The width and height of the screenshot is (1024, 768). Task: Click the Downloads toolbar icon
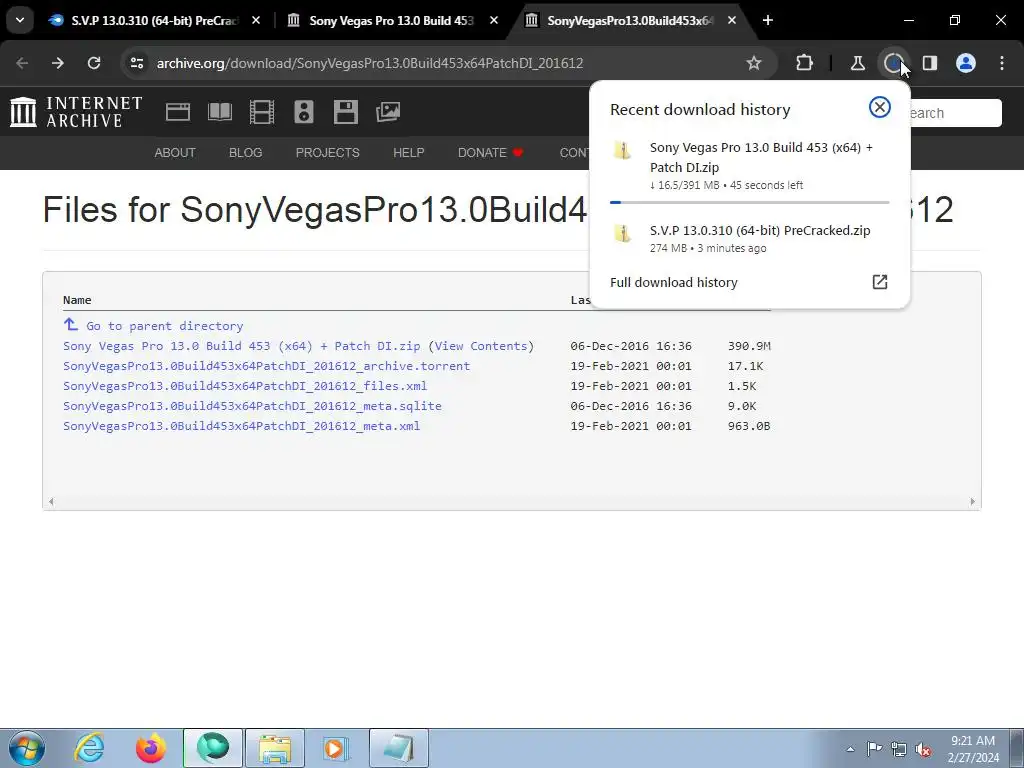pyautogui.click(x=893, y=63)
